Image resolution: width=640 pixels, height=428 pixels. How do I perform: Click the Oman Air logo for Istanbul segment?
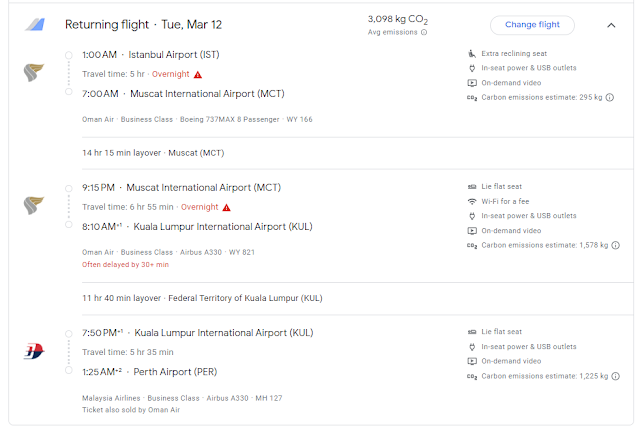click(x=33, y=72)
